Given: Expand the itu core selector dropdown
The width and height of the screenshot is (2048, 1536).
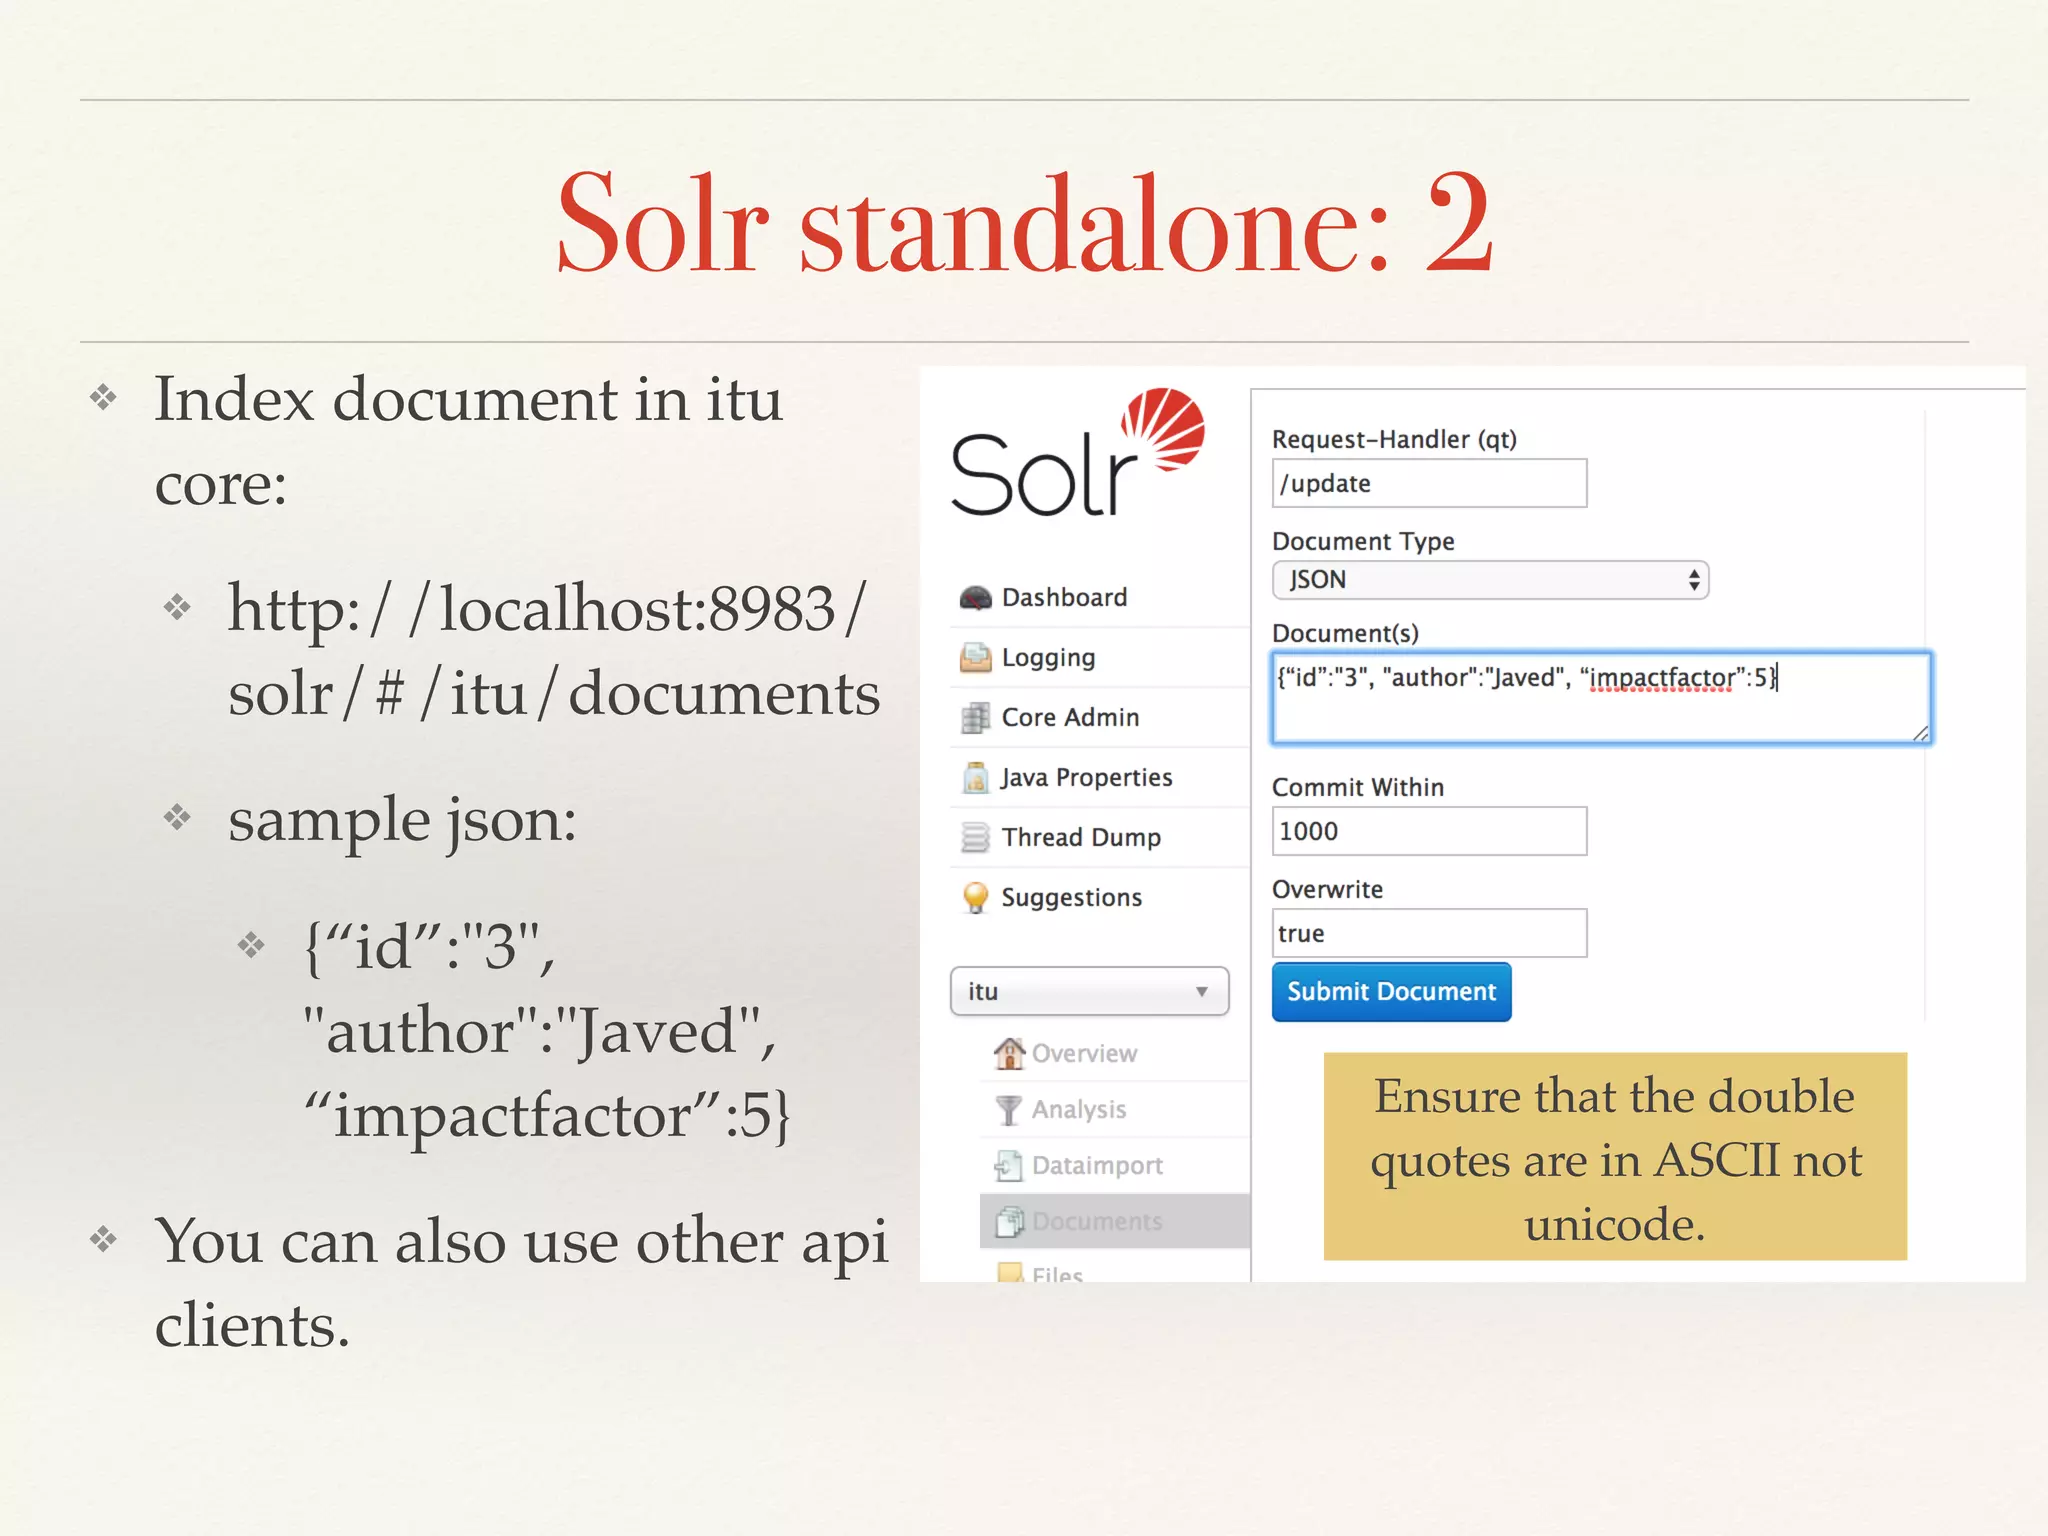Looking at the screenshot, I should point(1089,991).
